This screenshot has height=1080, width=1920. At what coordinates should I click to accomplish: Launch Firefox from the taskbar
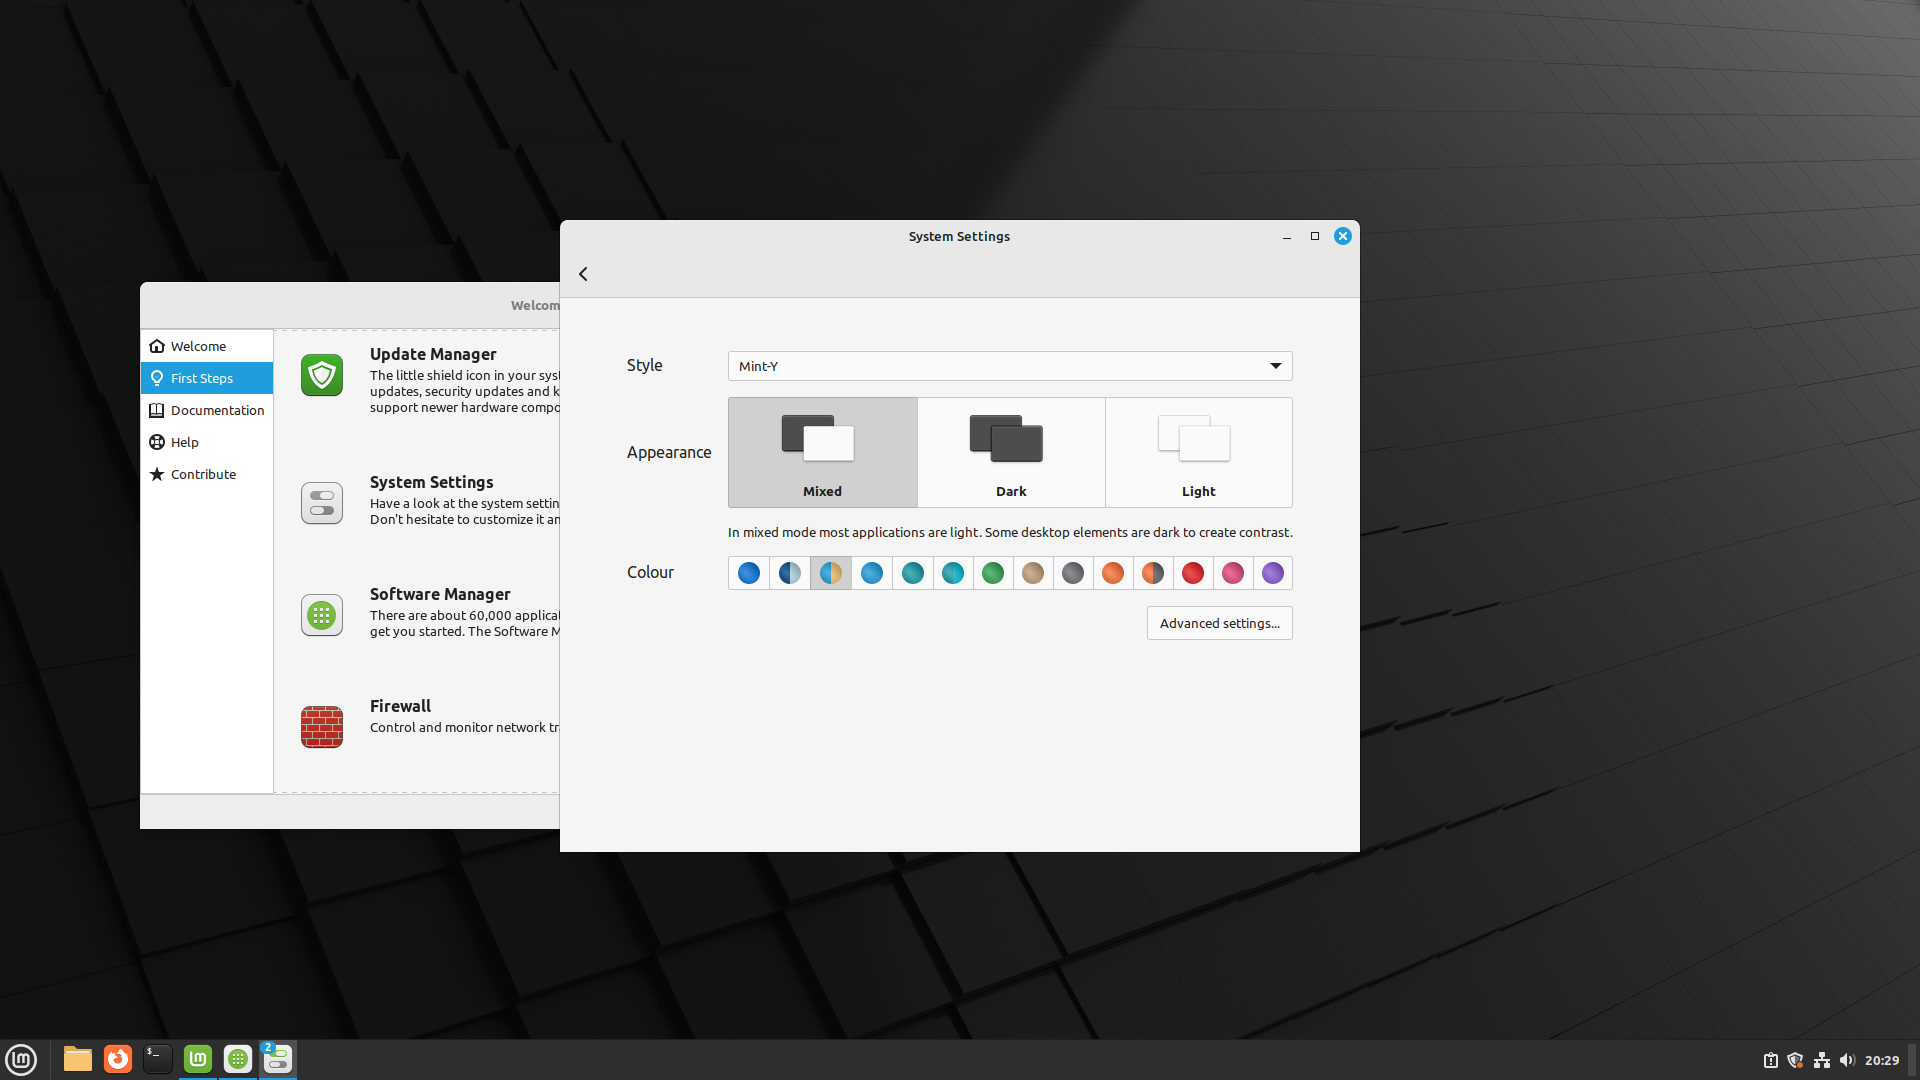point(118,1059)
